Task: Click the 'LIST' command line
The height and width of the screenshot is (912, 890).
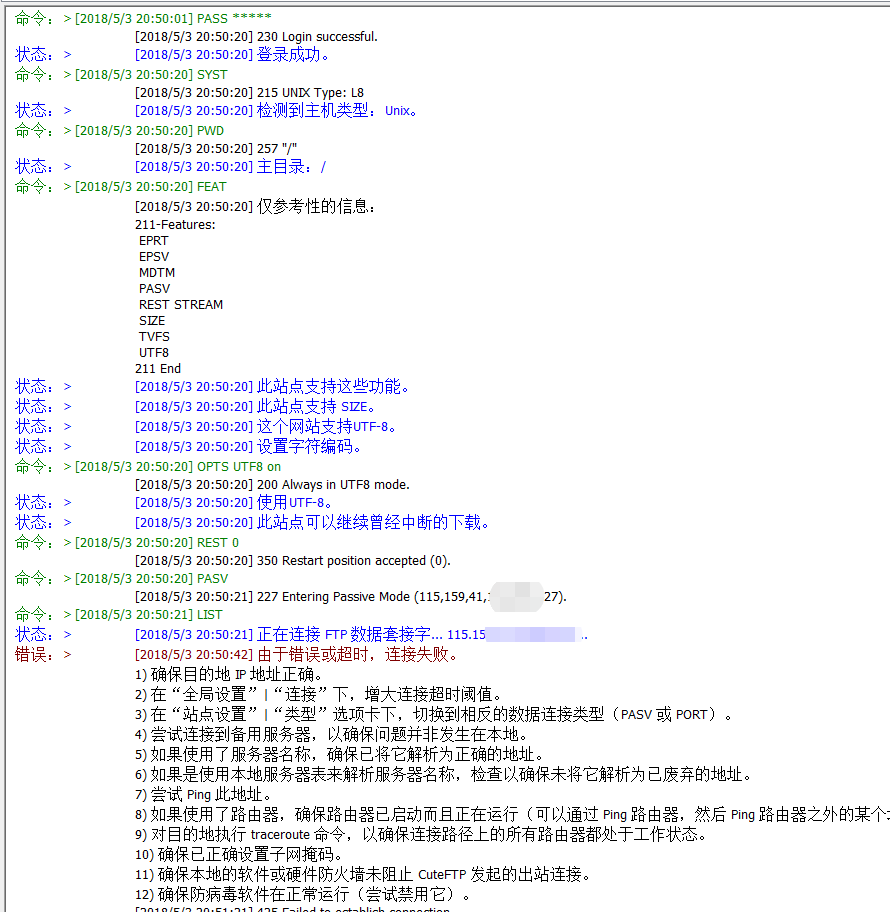Action: [119, 615]
